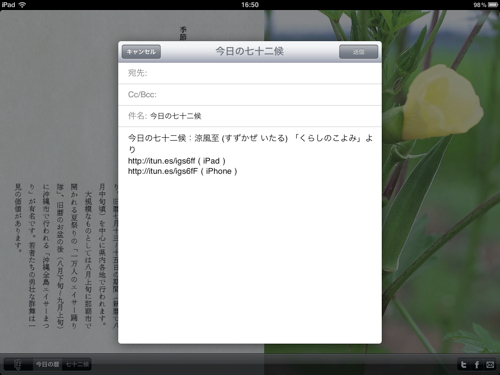Open the iPhone iTunes link http://itun.es/igs6fF
The image size is (500, 375).
[x=163, y=171]
